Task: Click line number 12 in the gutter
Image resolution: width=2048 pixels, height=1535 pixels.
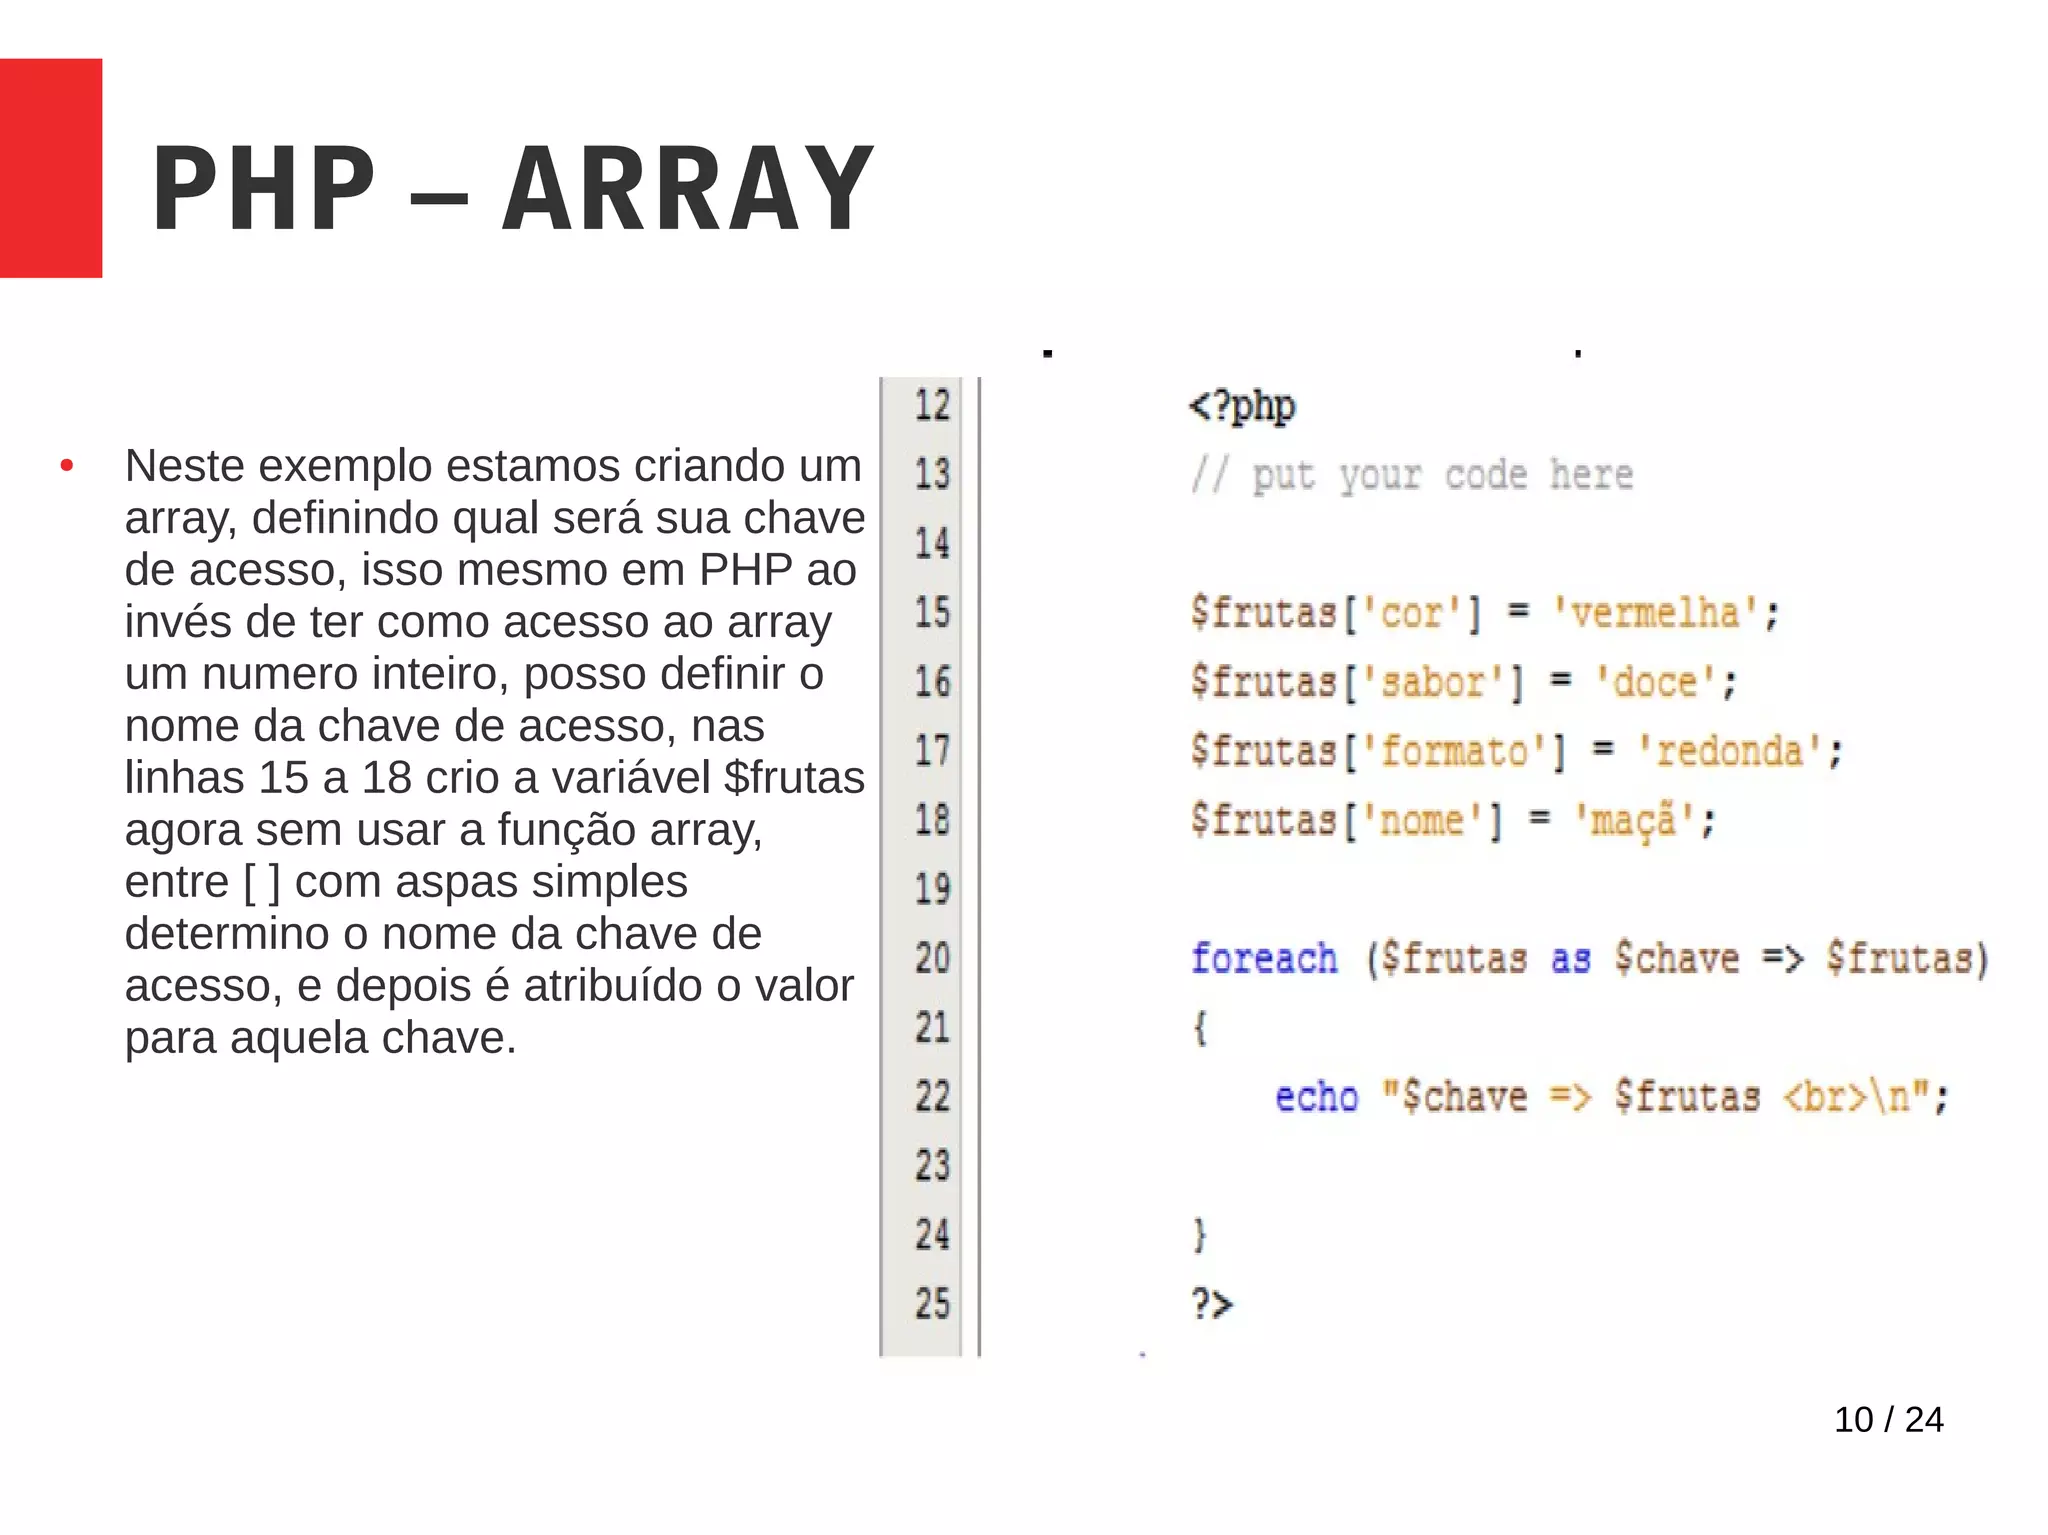Action: (932, 405)
